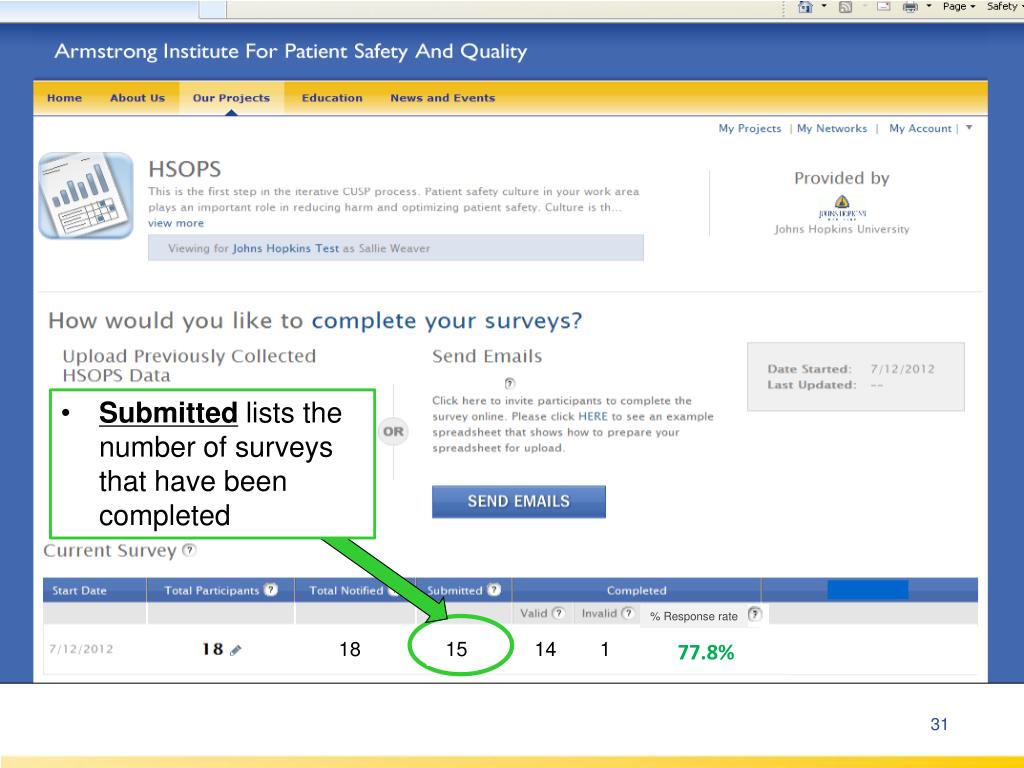This screenshot has width=1024, height=768.
Task: Click the Submitted column help icon
Action: coord(494,590)
